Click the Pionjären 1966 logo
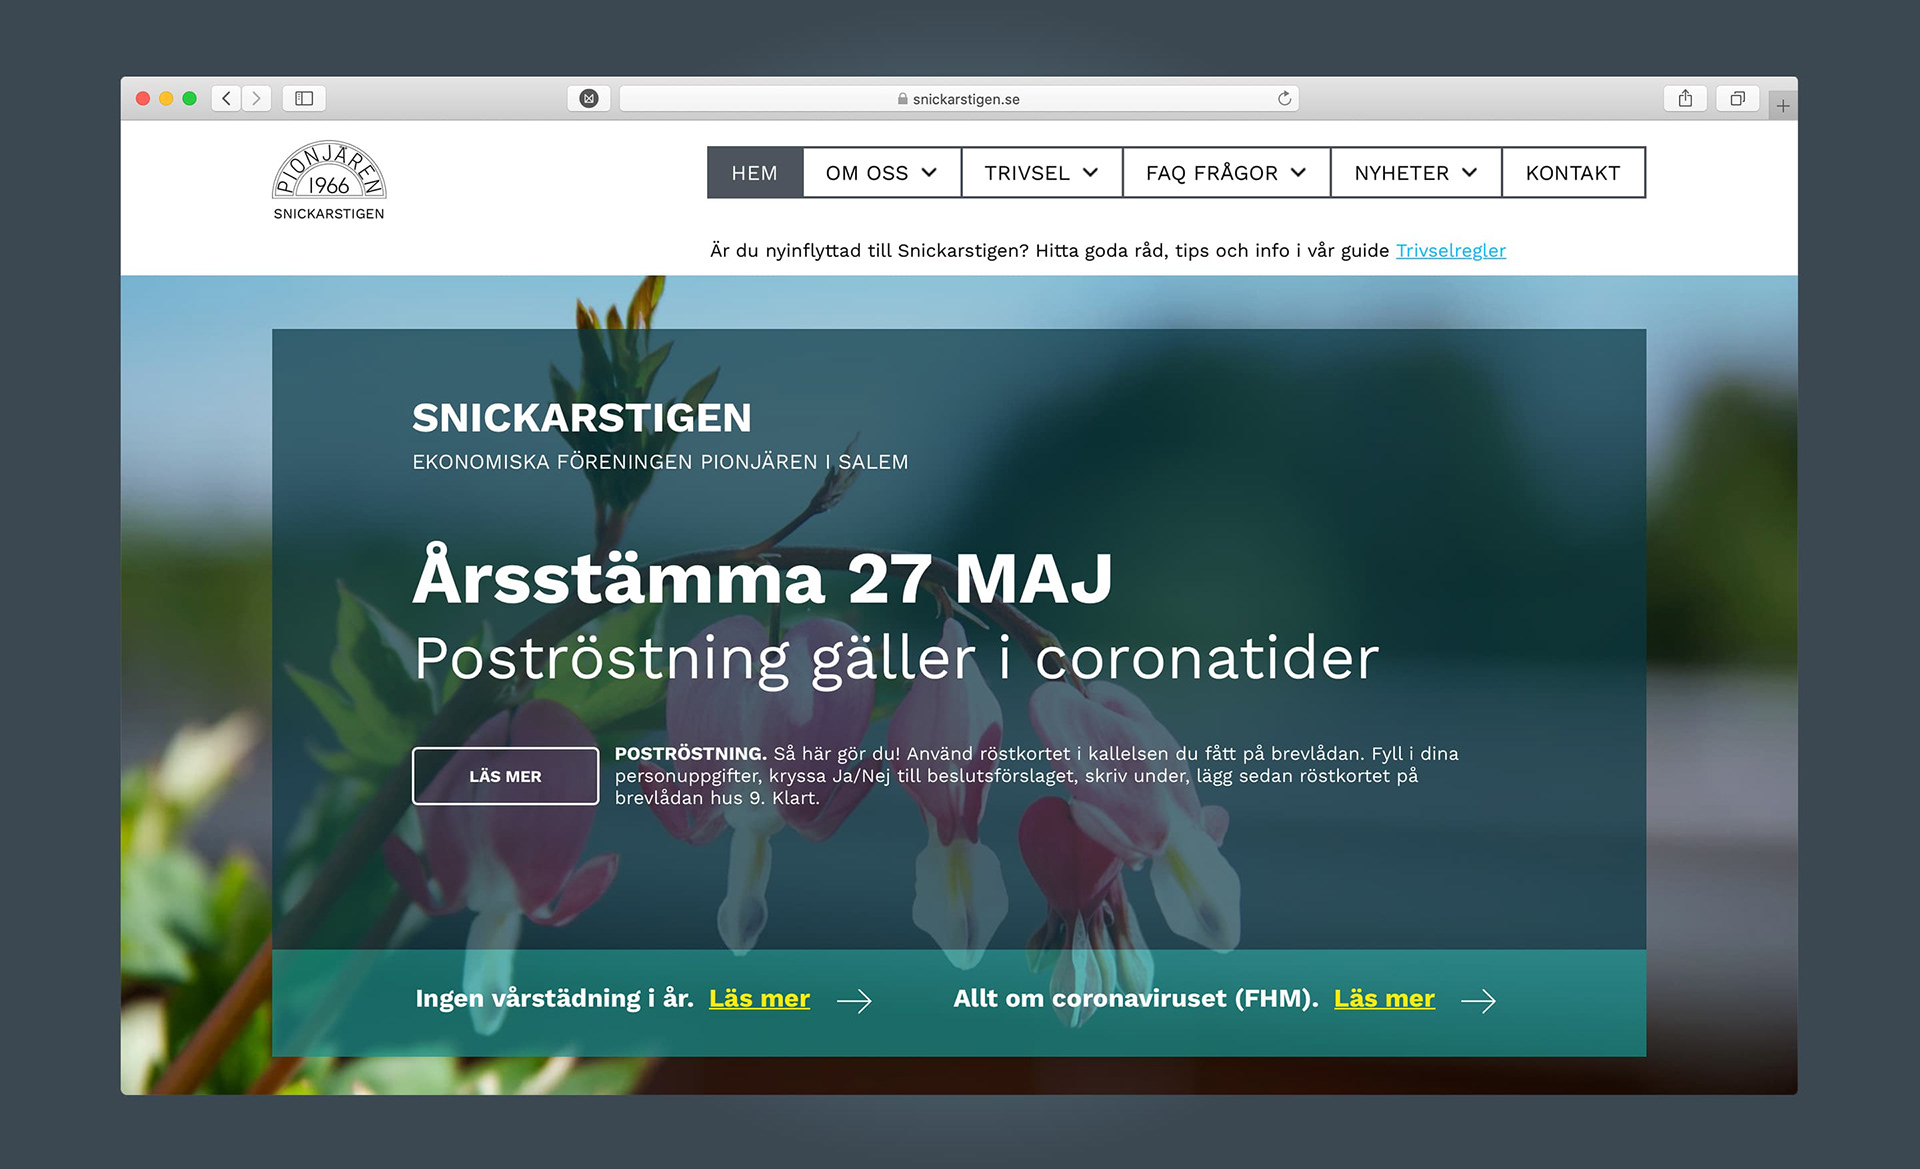The height and width of the screenshot is (1169, 1920). tap(329, 181)
